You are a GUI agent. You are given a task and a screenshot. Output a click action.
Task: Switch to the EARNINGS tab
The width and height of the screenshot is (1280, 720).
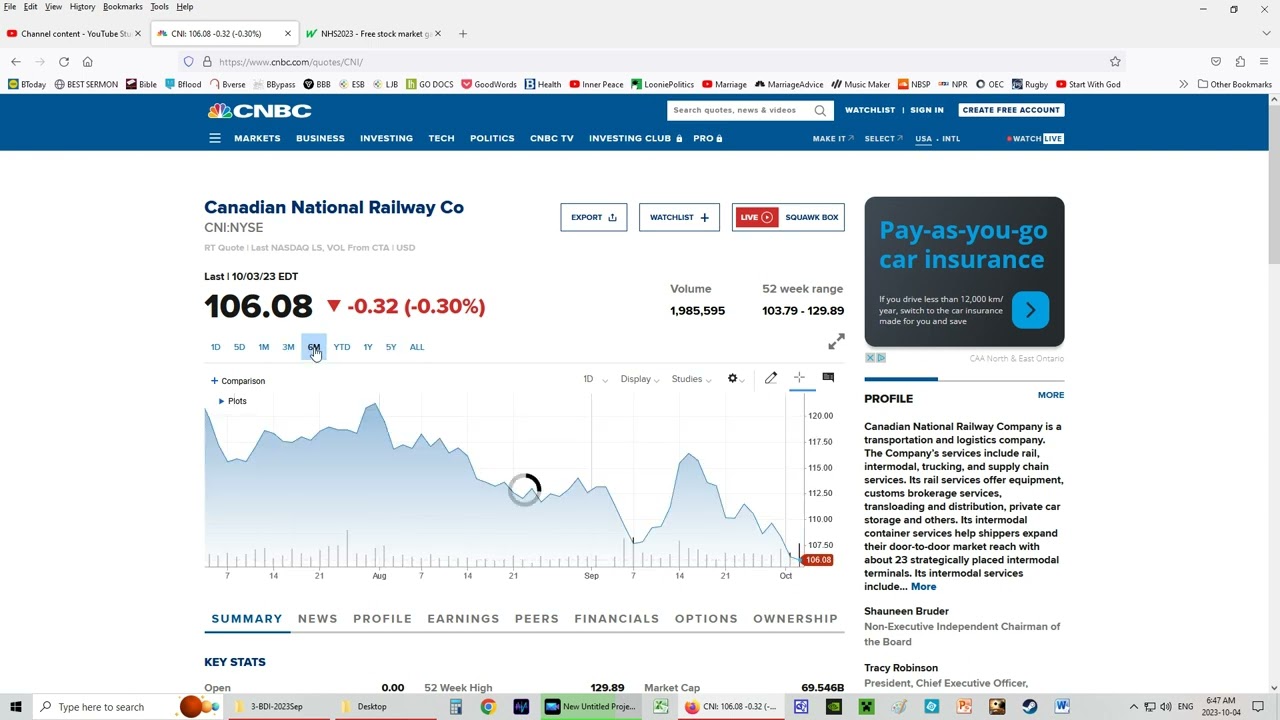click(x=463, y=619)
